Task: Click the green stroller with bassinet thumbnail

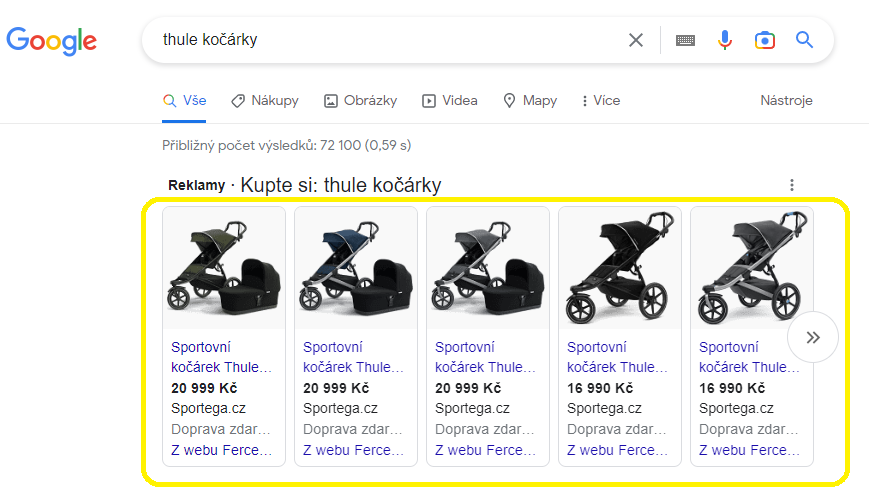Action: click(224, 268)
